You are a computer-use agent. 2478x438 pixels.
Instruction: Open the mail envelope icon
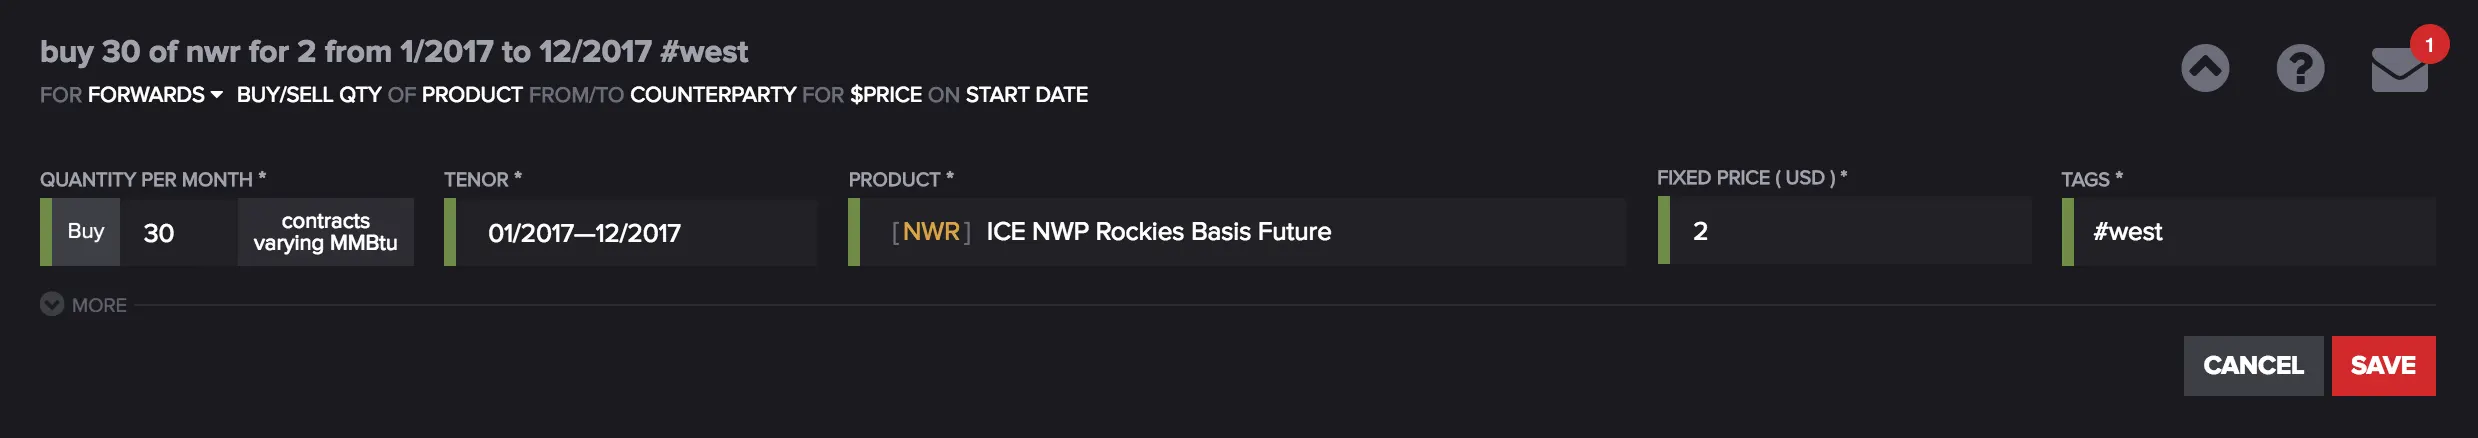coord(2399,70)
